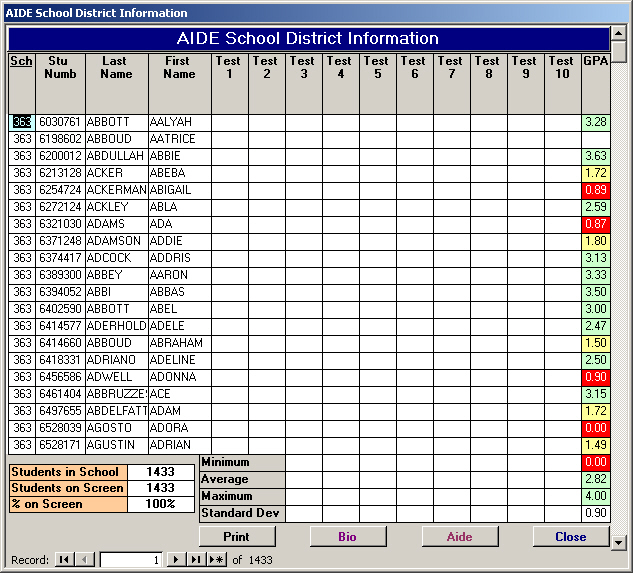Screen dimensions: 633x573
Task: Click first name ABRAHAM
Action: (180, 343)
